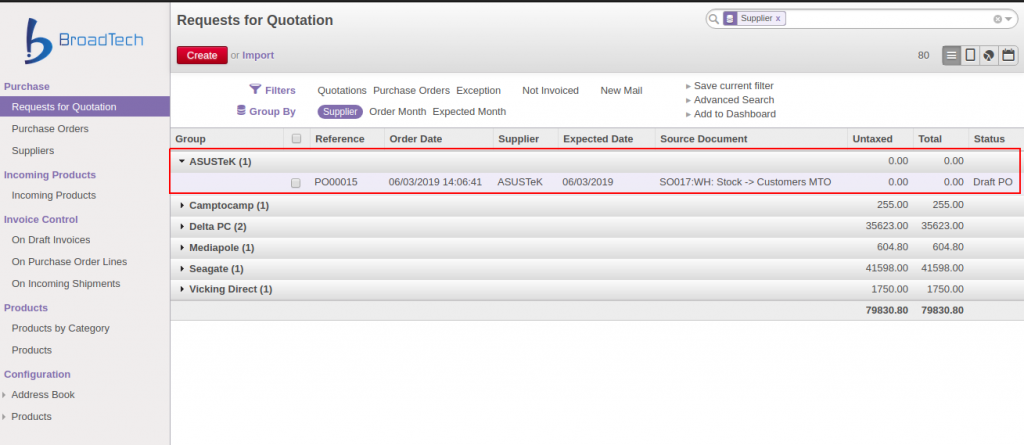Click the Draft PO status cell
This screenshot has height=445, width=1024.
coord(993,182)
